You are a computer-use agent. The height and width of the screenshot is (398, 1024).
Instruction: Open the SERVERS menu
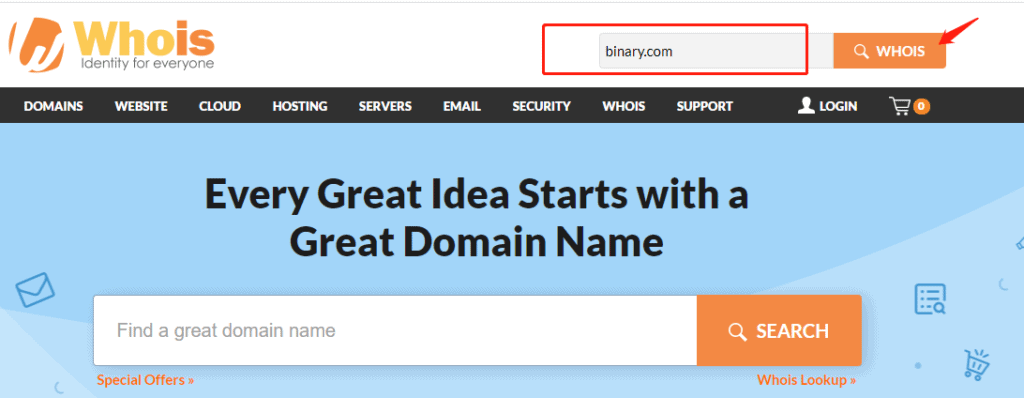[385, 106]
